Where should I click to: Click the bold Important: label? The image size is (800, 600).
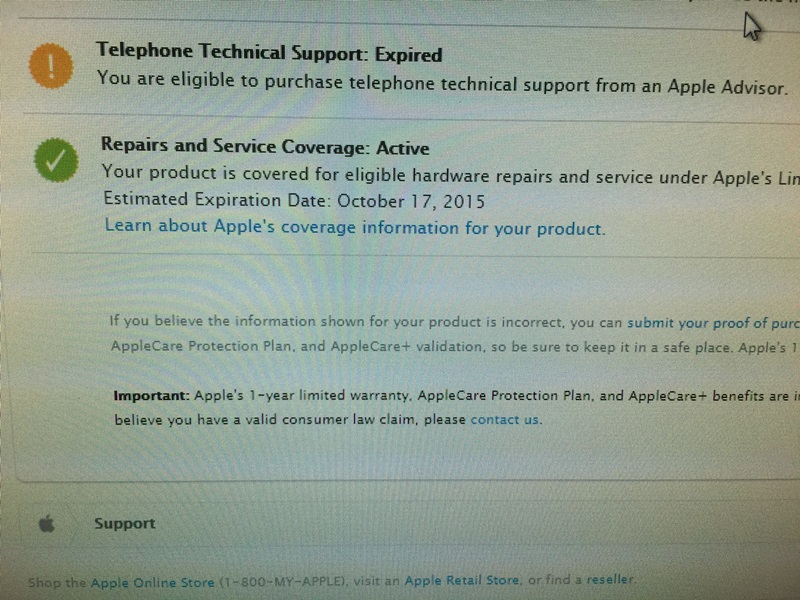coord(148,396)
